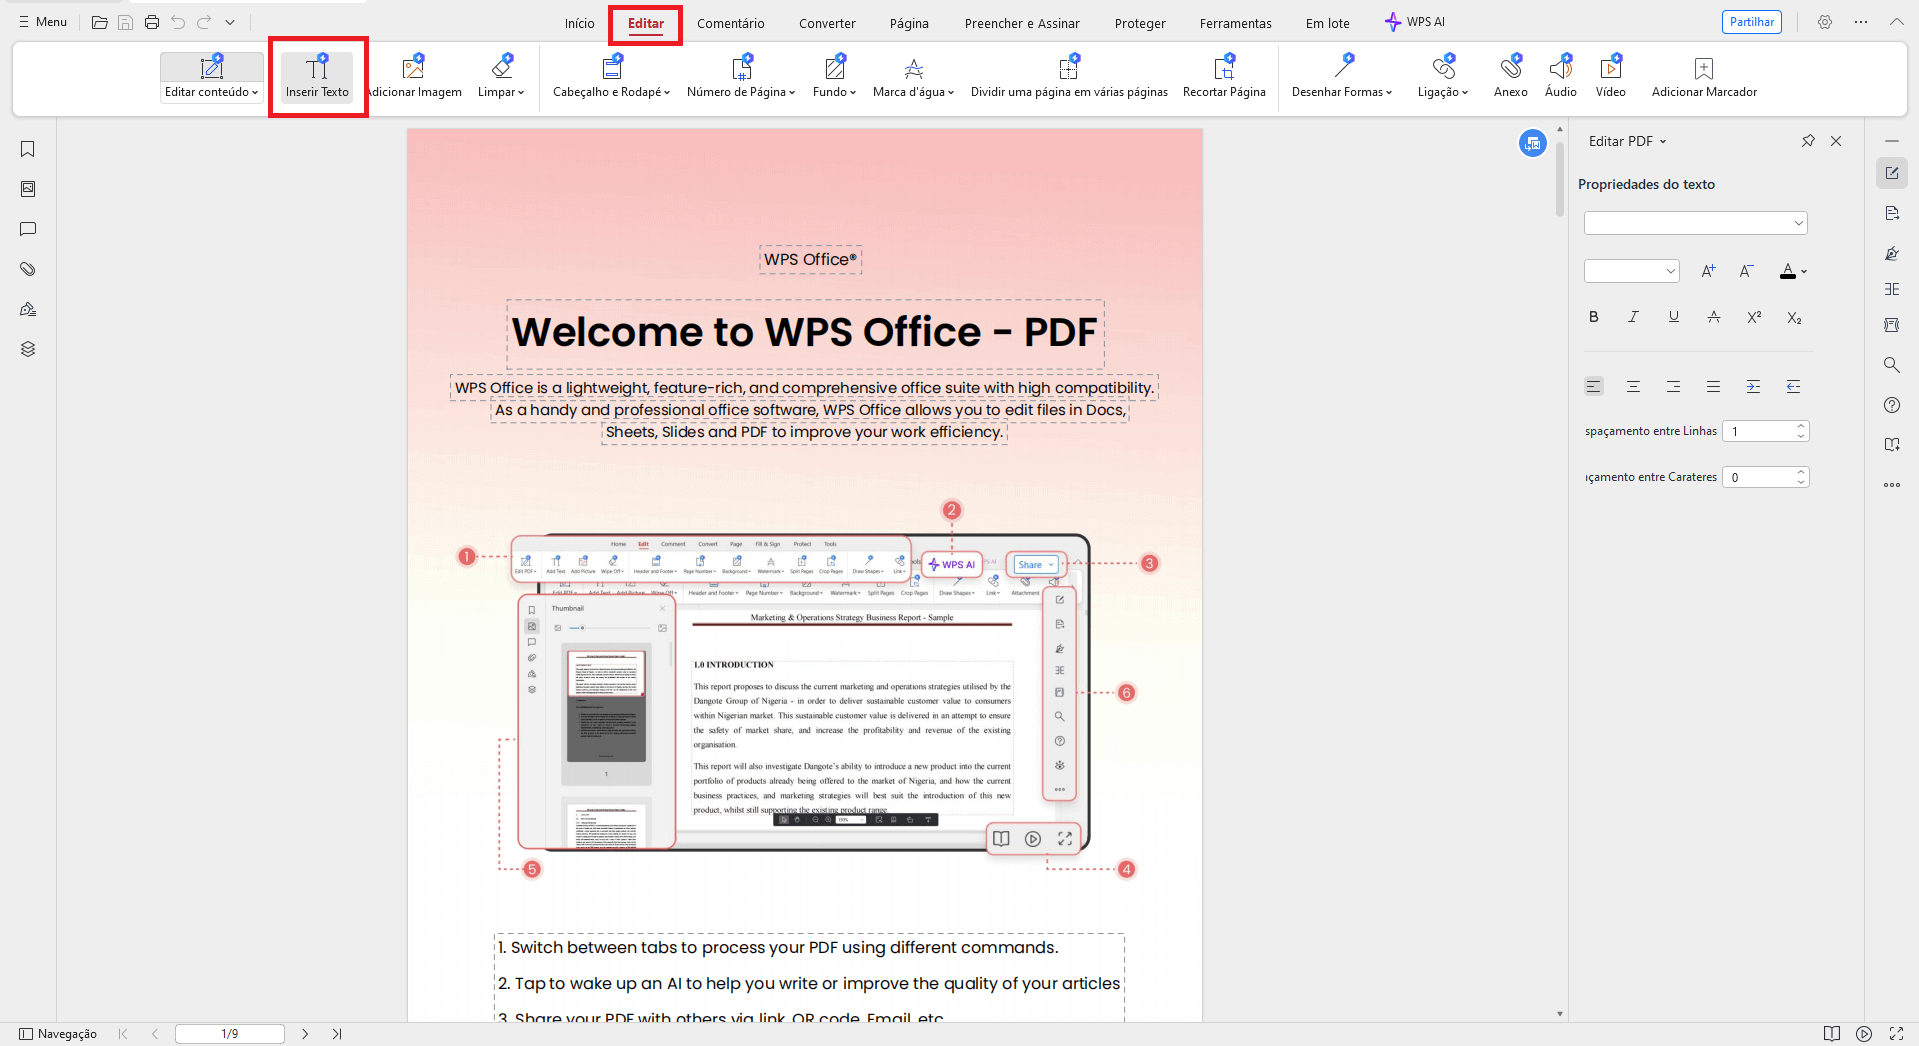Open the font size combo box

pyautogui.click(x=1631, y=271)
